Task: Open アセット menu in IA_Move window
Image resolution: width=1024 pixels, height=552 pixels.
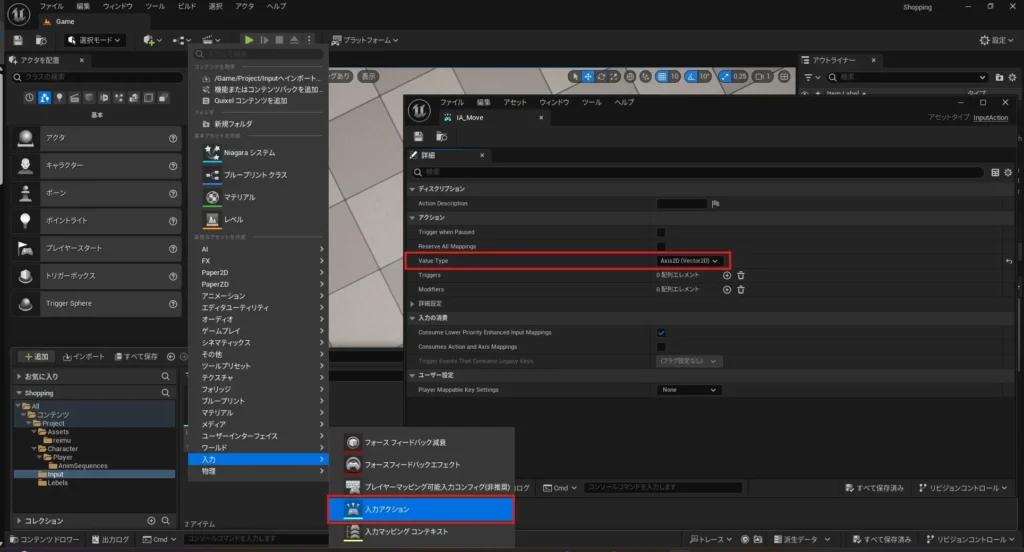Action: click(515, 103)
